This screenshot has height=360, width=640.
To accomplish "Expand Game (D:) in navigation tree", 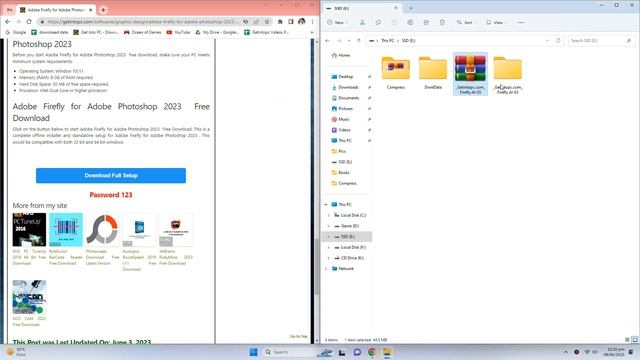I will (x=329, y=226).
